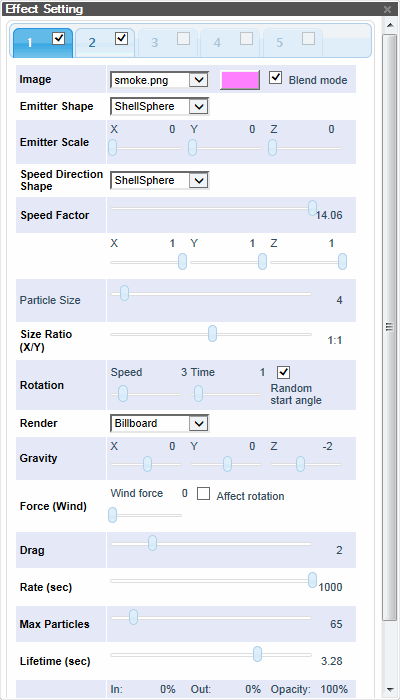
Task: Uncheck the tab 1 enable checkbox
Action: click(58, 39)
